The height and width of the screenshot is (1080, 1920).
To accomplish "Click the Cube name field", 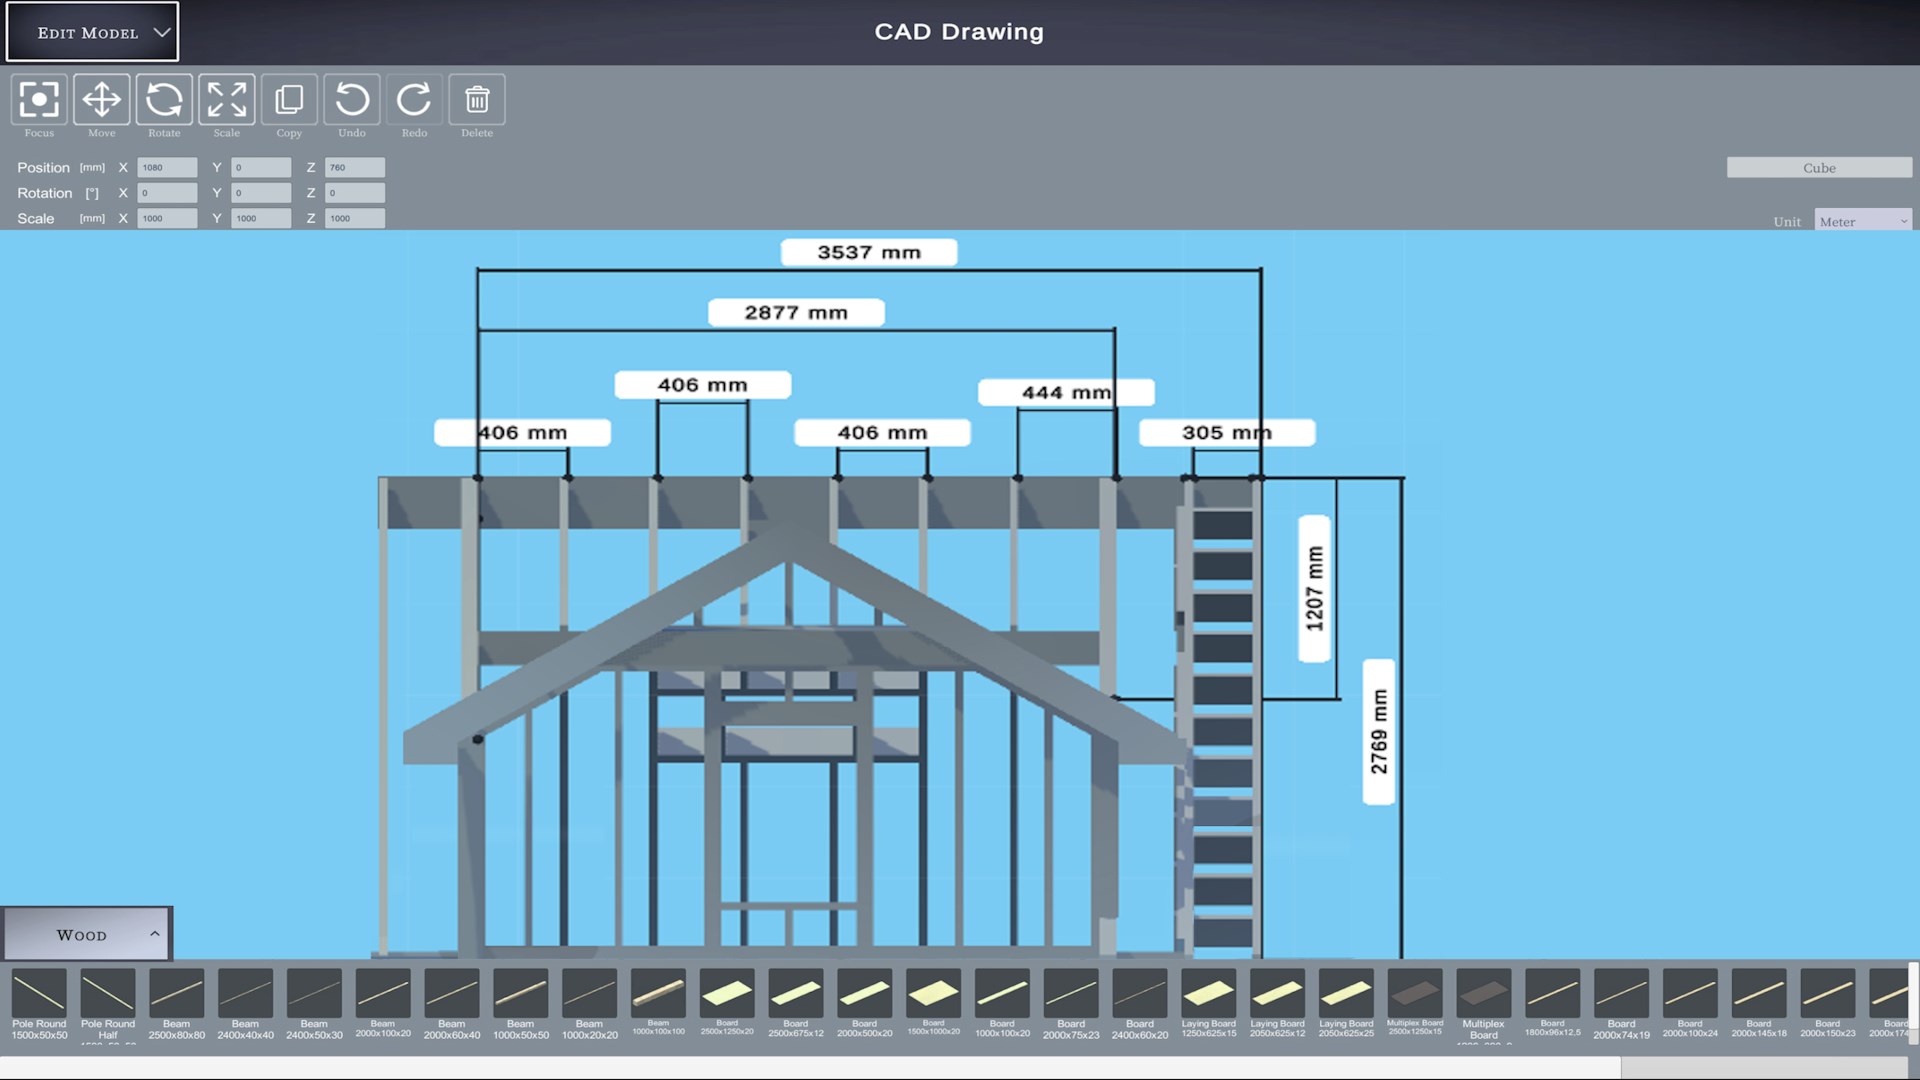I will pyautogui.click(x=1818, y=168).
